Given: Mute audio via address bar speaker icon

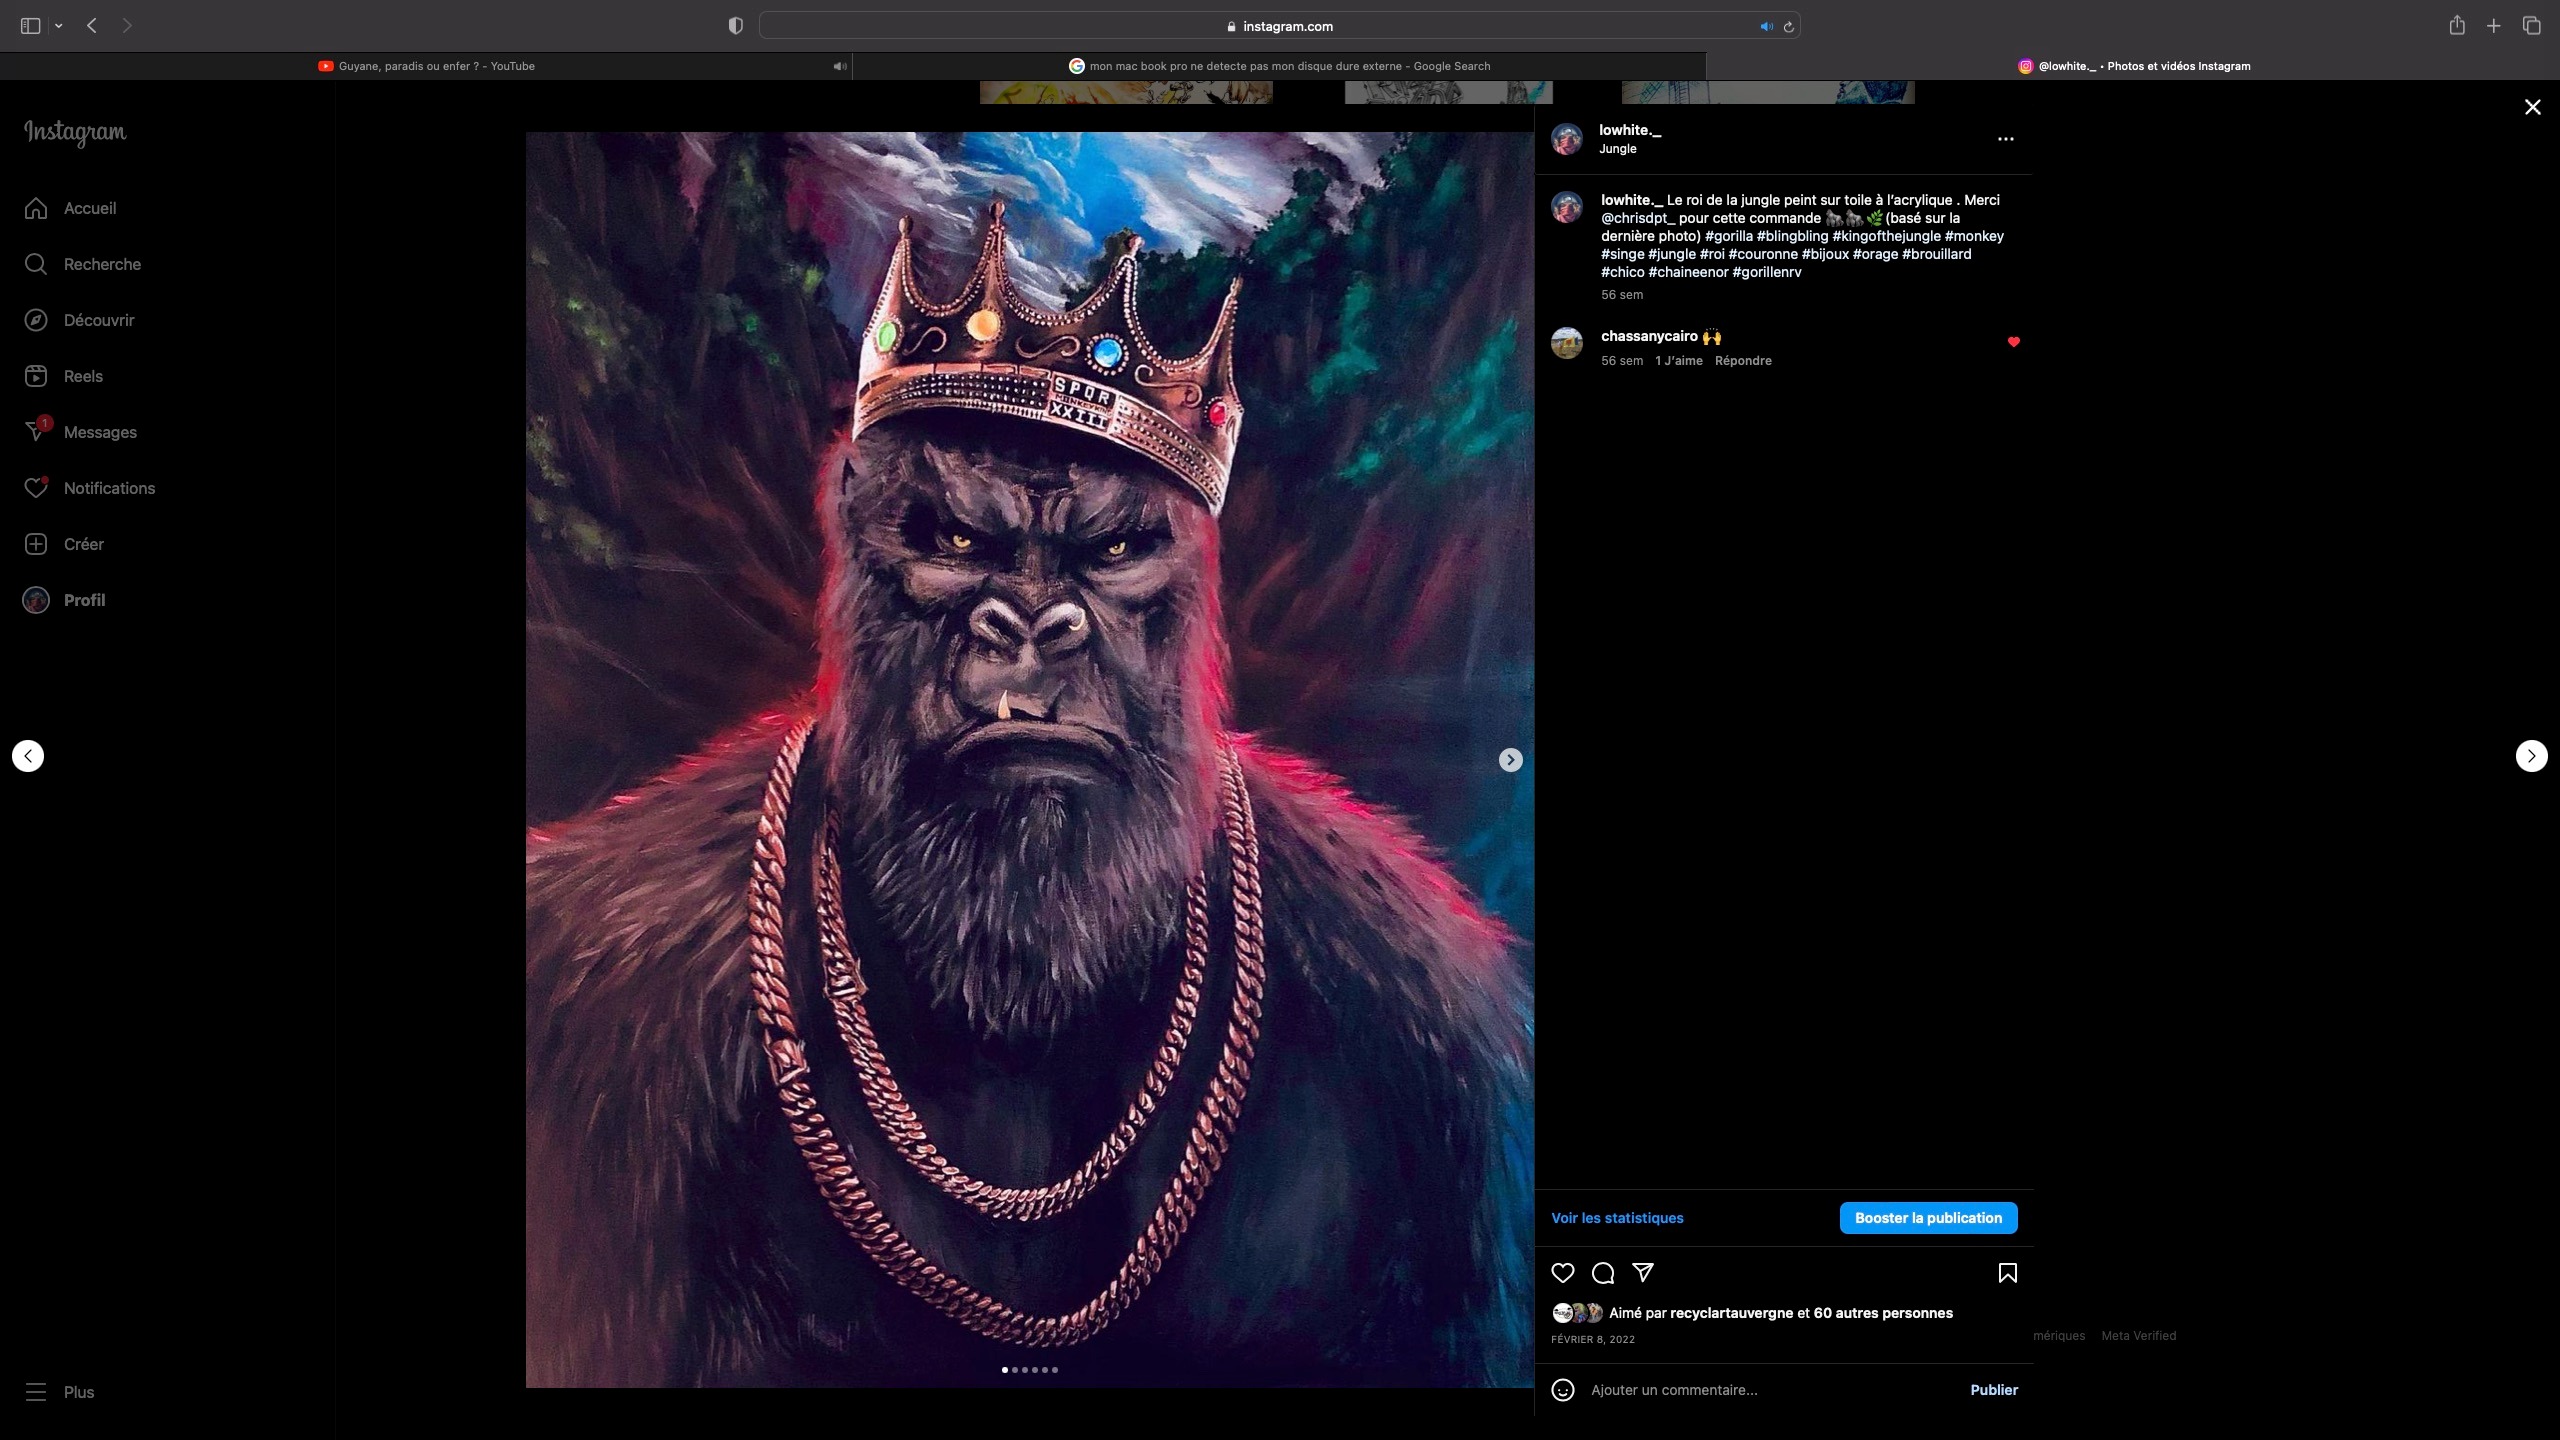Looking at the screenshot, I should [x=1766, y=27].
